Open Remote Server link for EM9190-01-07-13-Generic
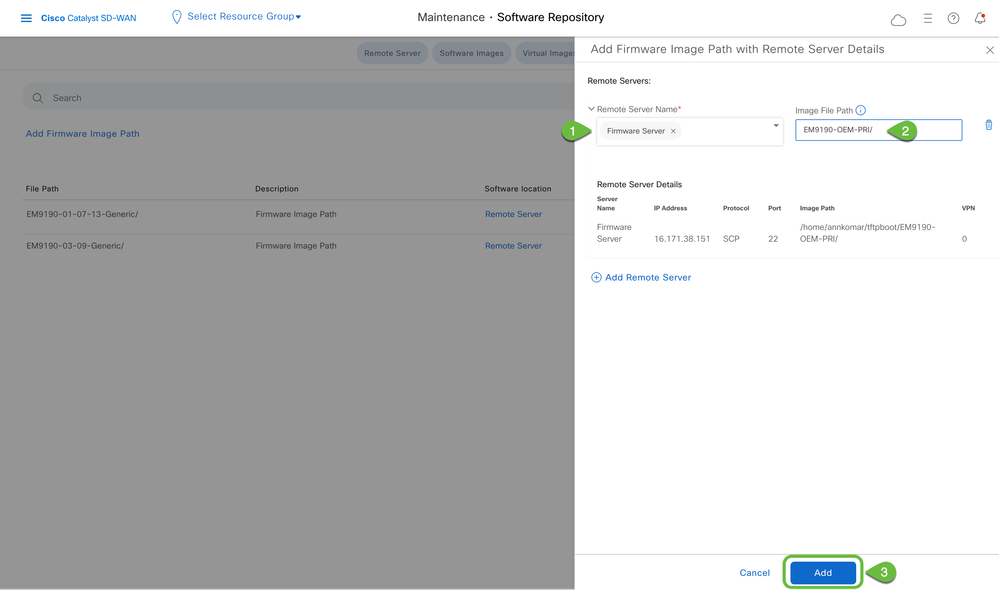 514,214
